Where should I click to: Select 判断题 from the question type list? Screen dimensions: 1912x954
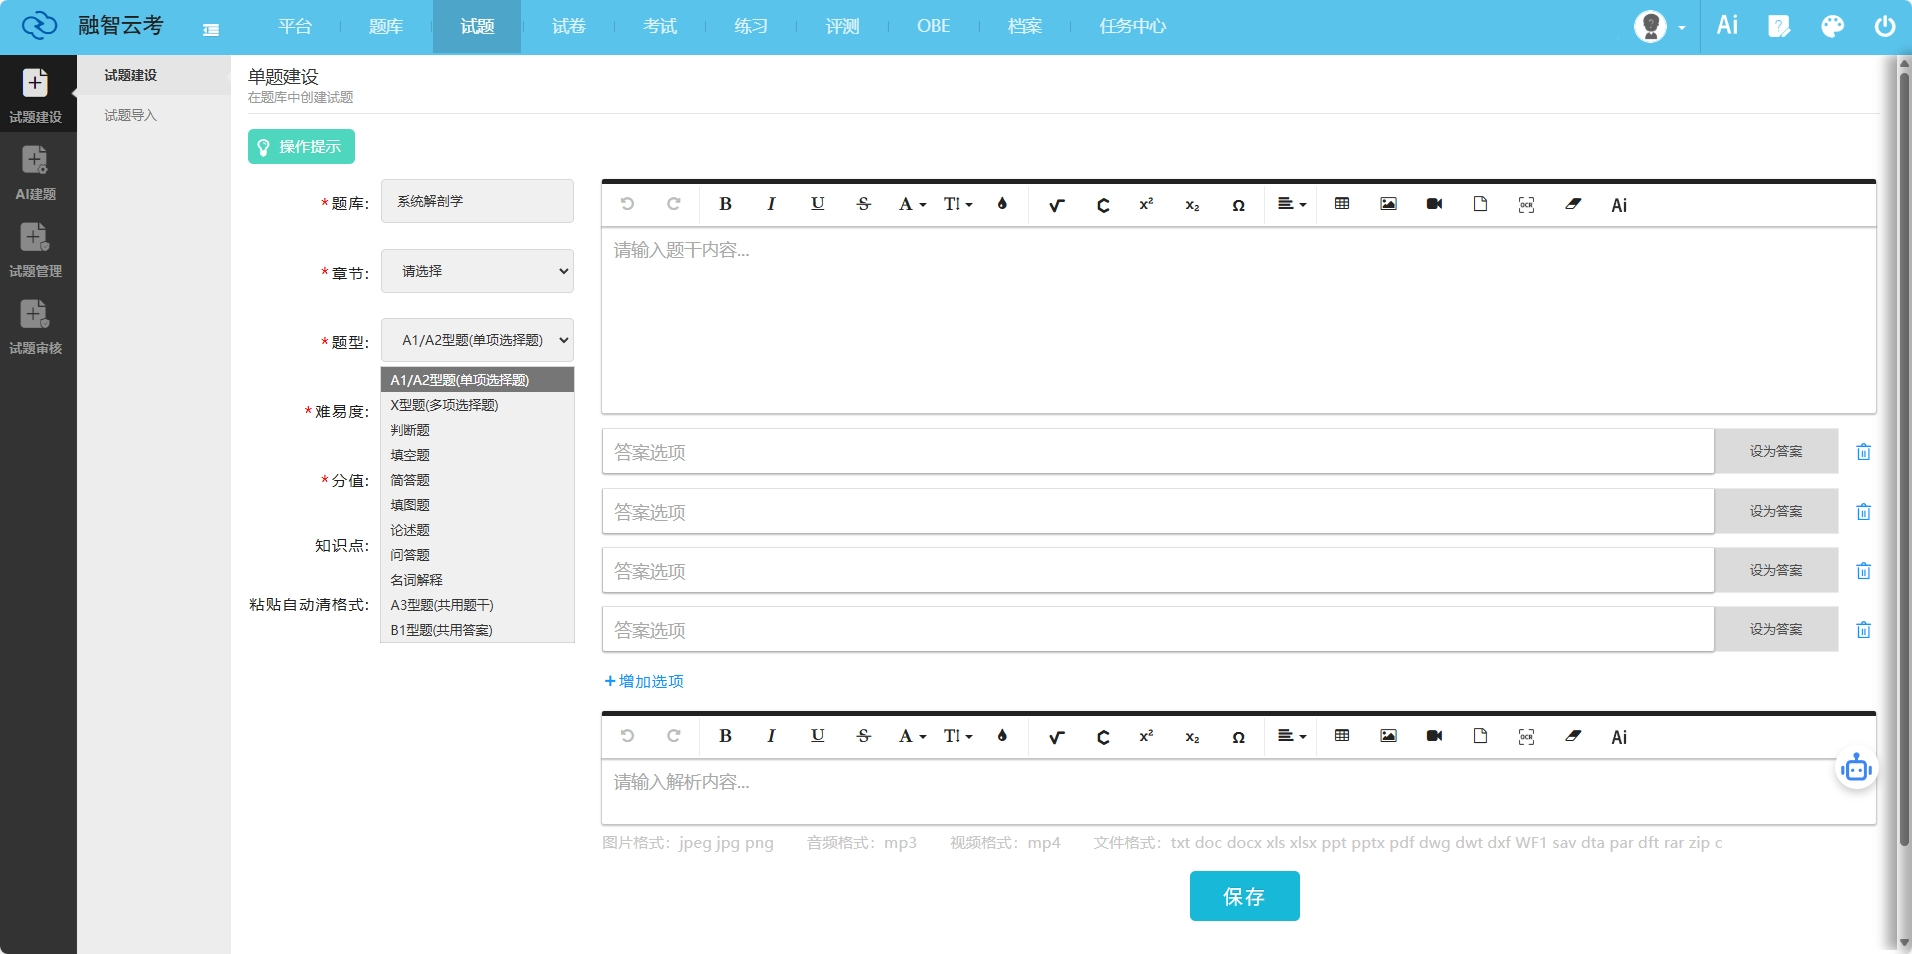(410, 430)
